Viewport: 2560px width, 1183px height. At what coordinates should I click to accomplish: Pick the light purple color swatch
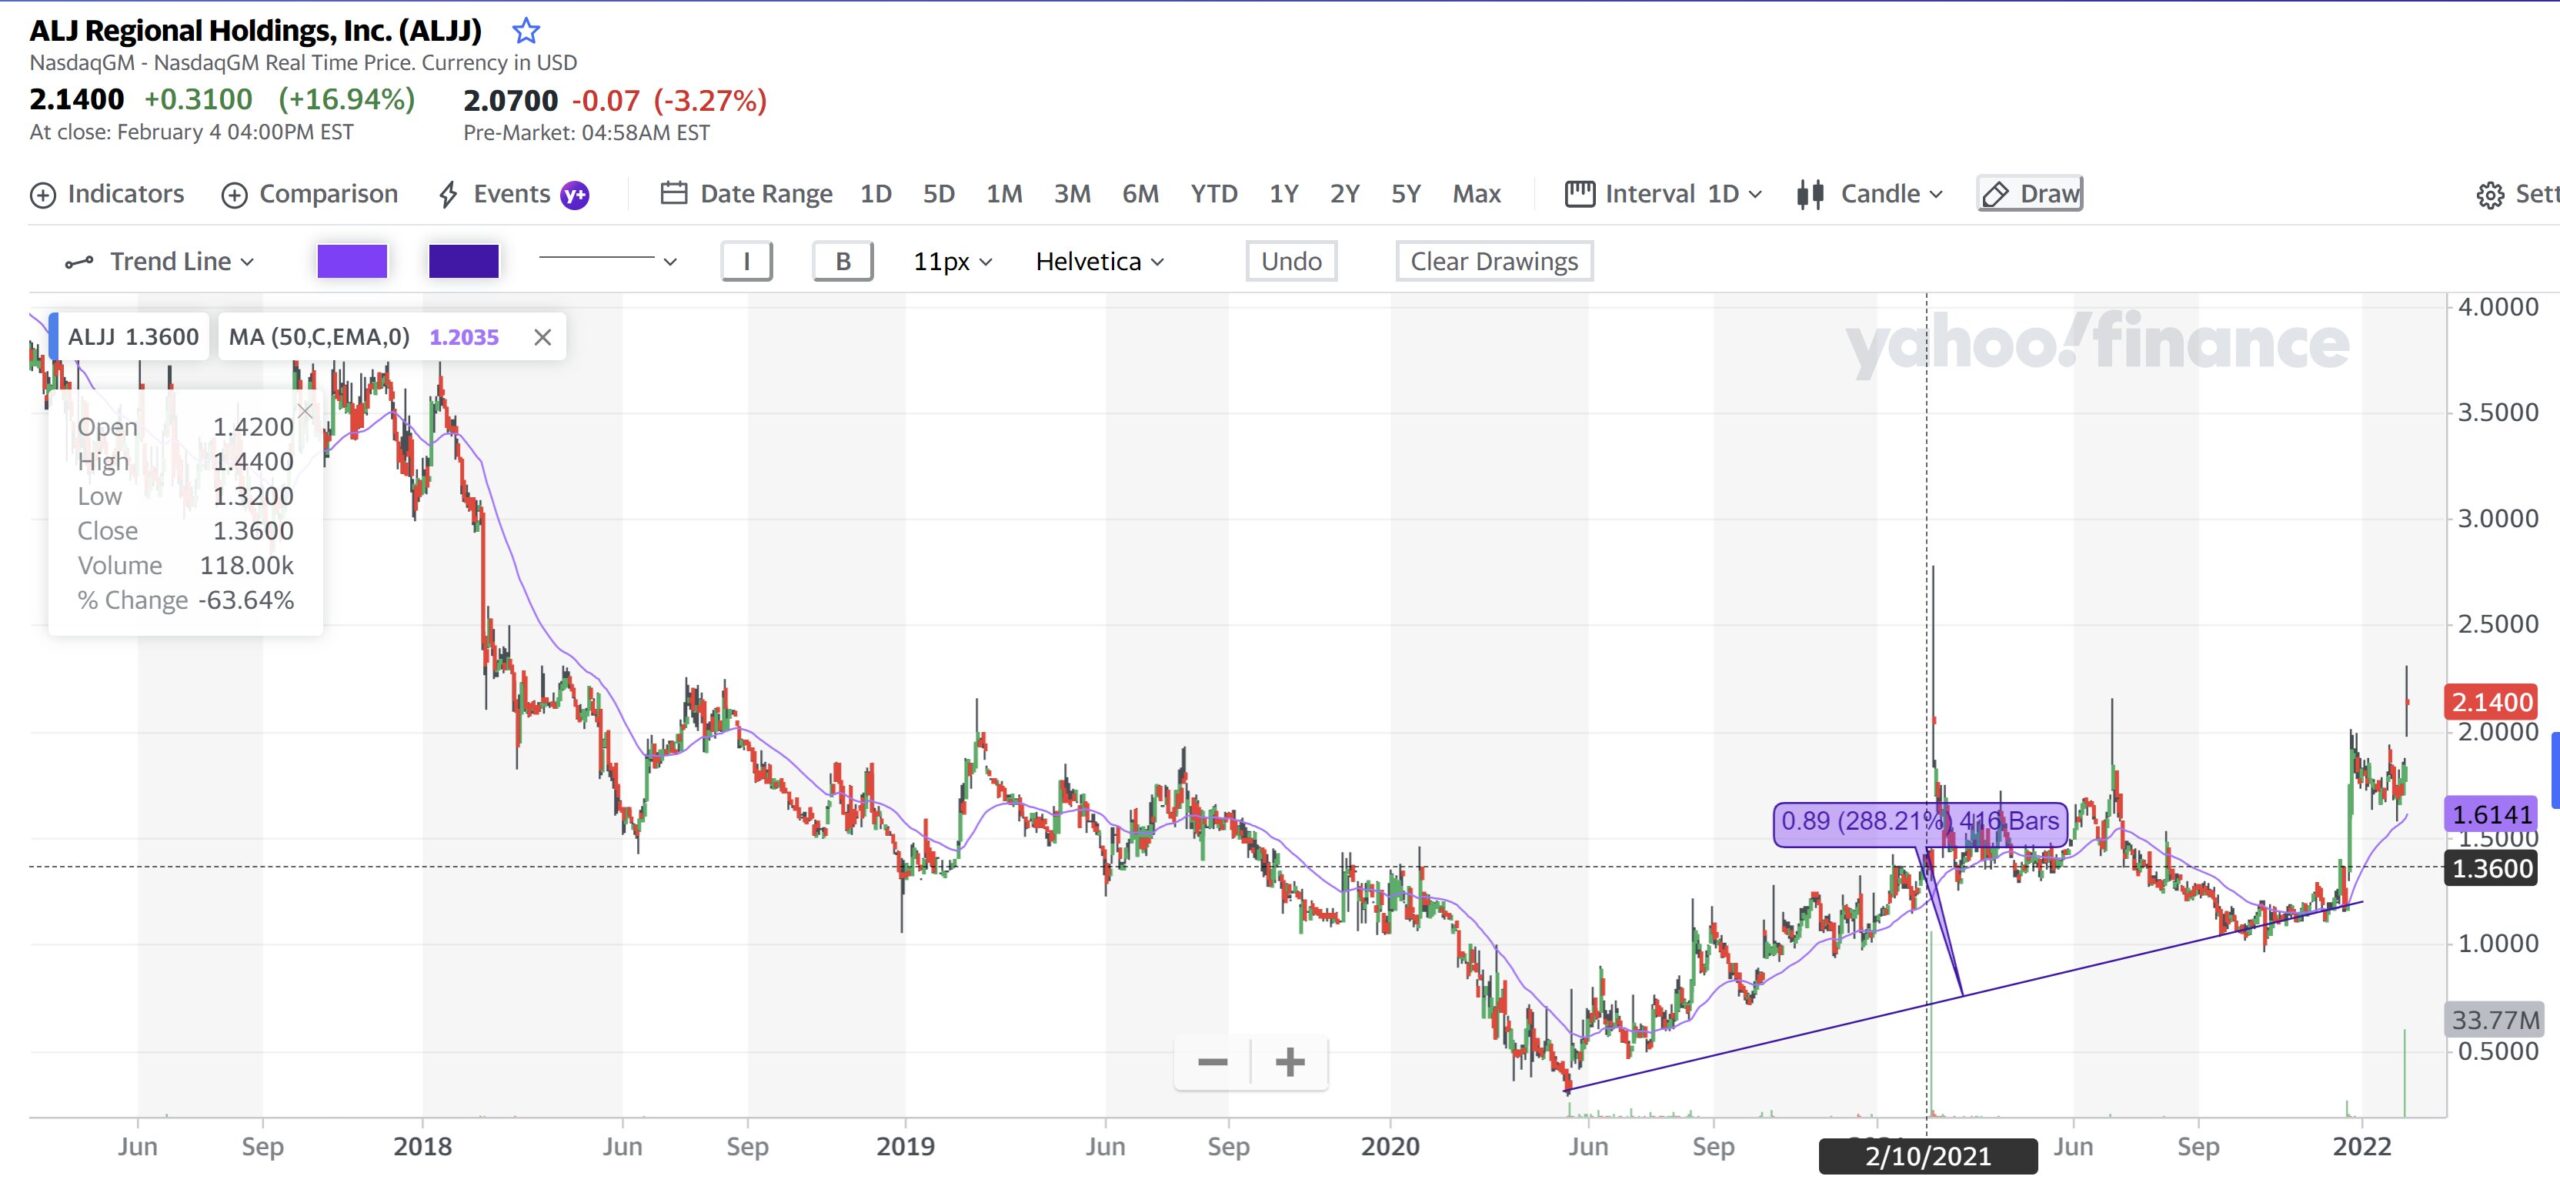tap(352, 261)
